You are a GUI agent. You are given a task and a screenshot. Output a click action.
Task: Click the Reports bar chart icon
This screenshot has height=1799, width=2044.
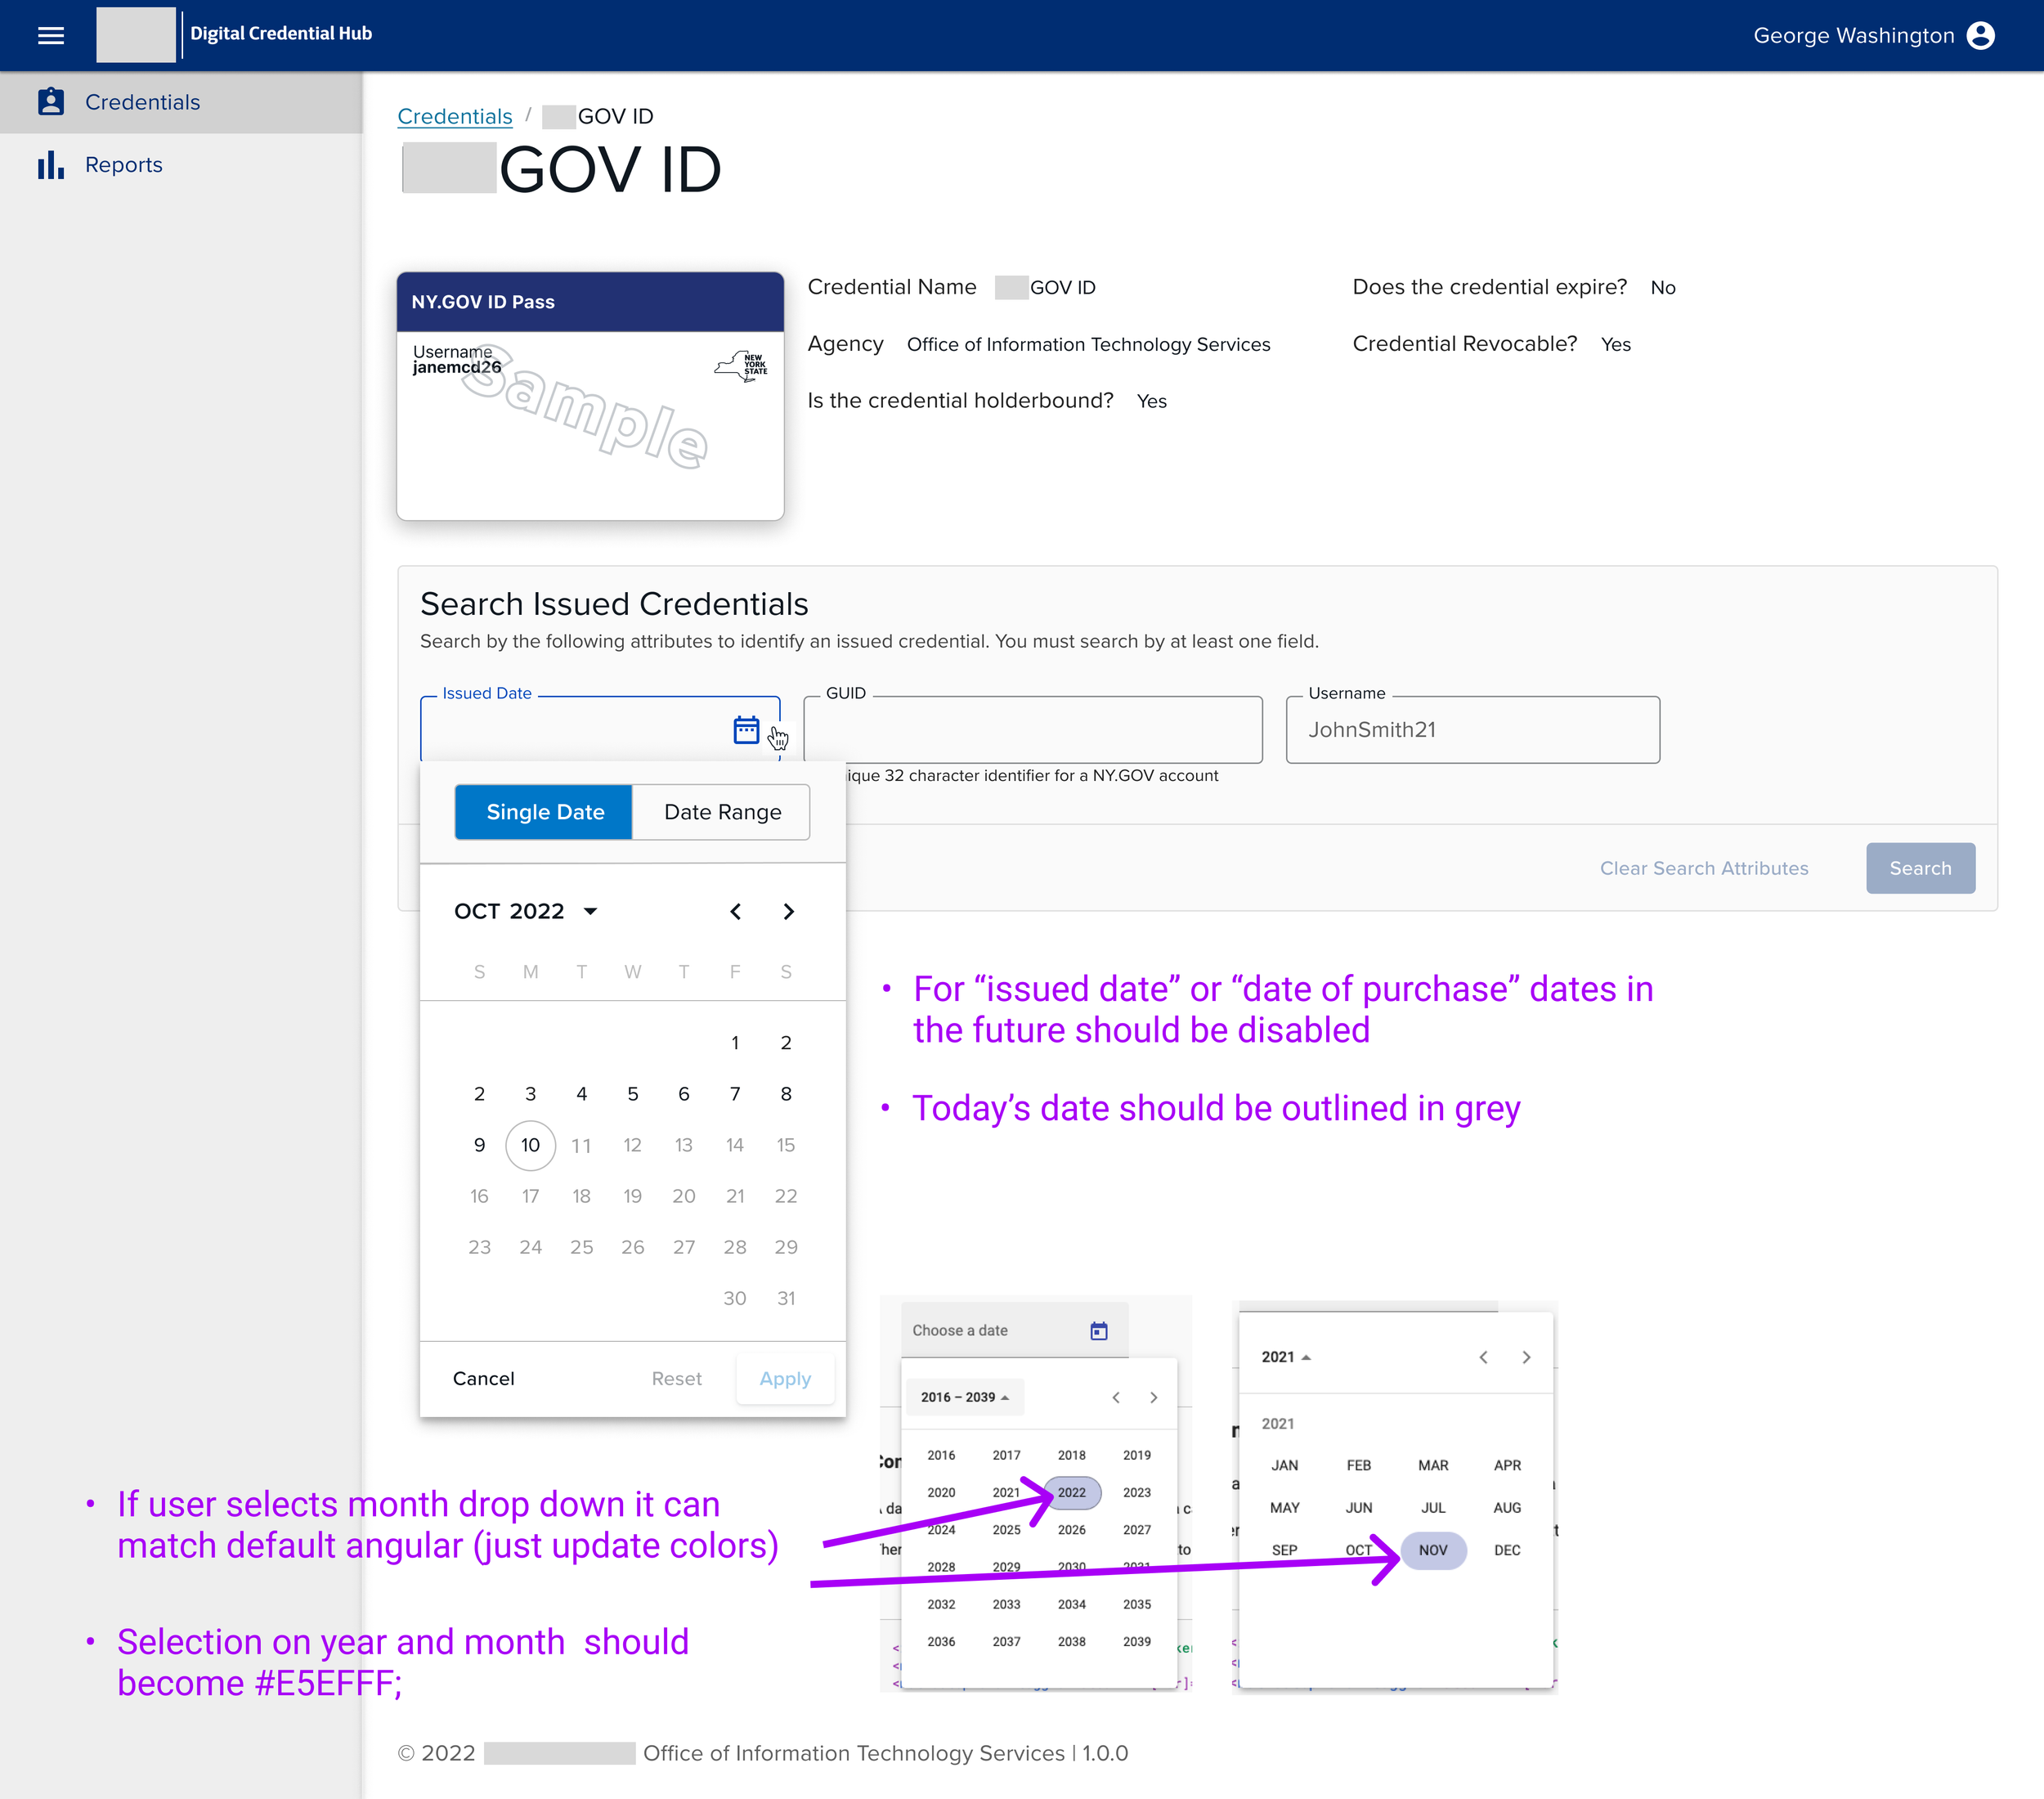[51, 165]
